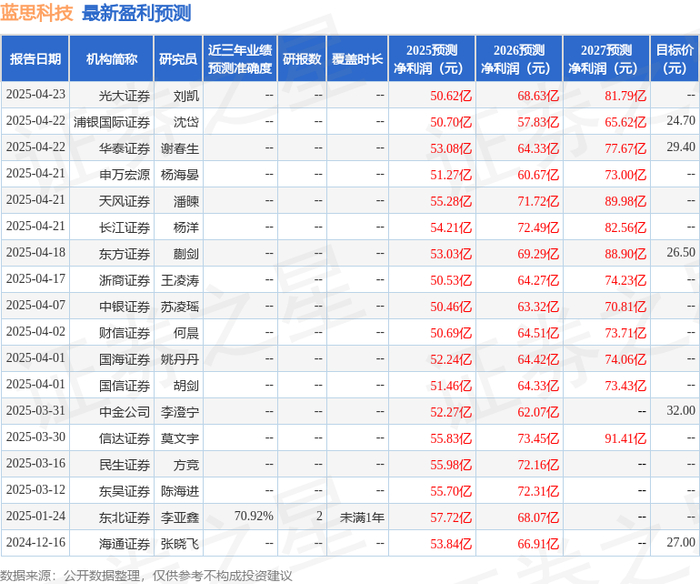Click the 未满1年 coverage cell
Image resolution: width=700 pixels, height=584 pixels.
[x=362, y=517]
